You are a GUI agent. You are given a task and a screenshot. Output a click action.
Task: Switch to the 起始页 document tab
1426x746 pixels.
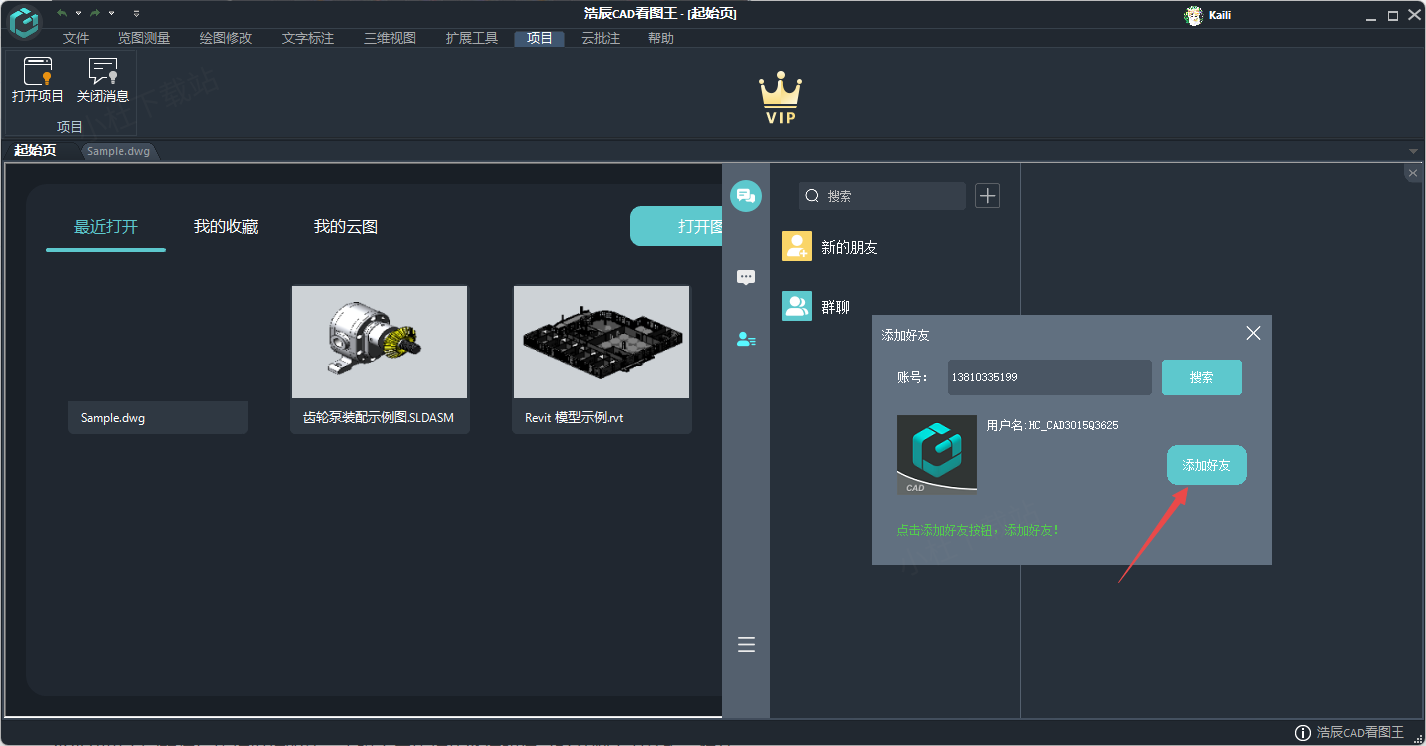point(35,151)
